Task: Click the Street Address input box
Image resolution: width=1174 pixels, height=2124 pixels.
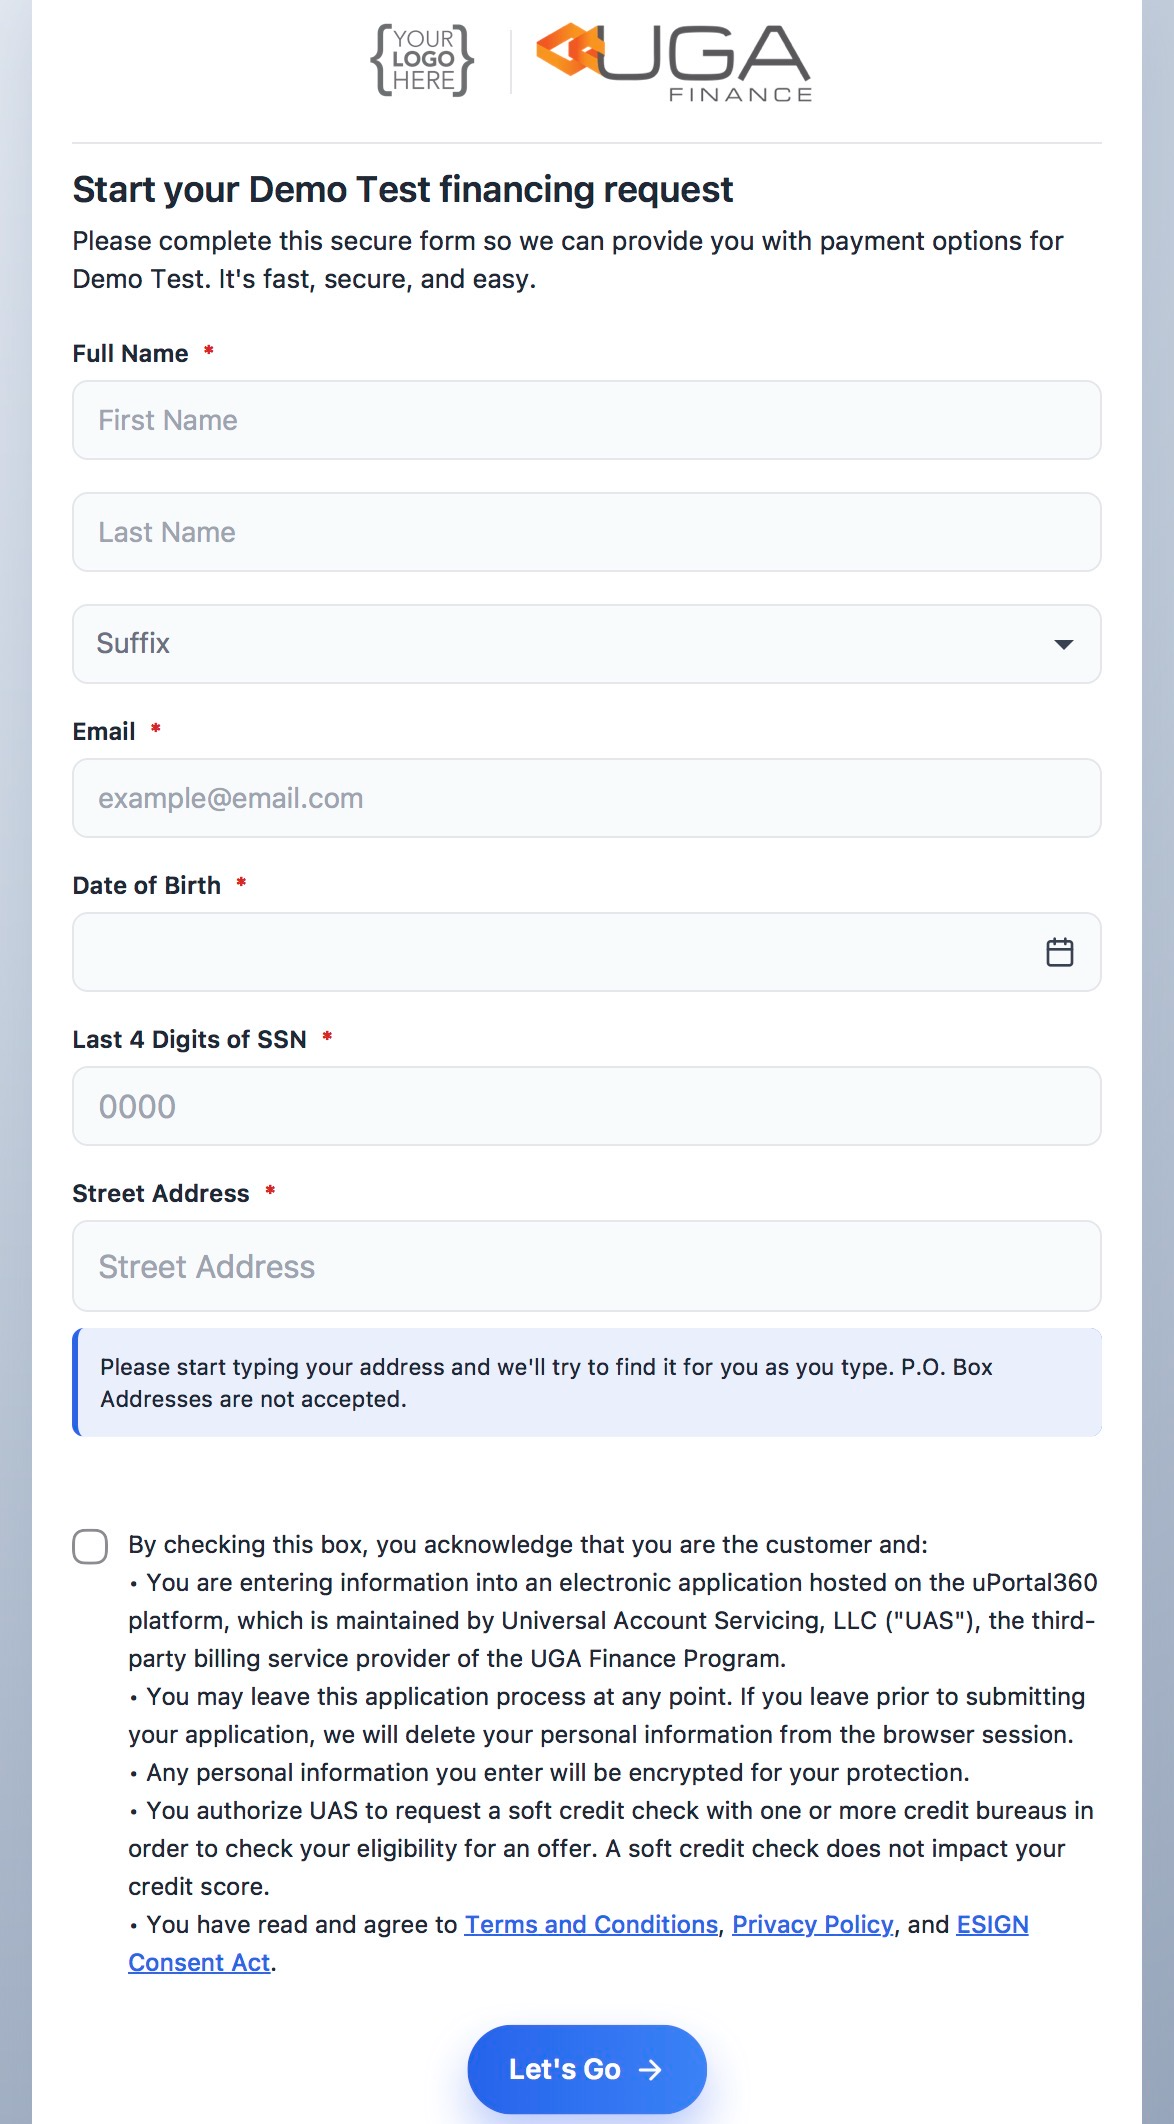Action: (x=587, y=1266)
